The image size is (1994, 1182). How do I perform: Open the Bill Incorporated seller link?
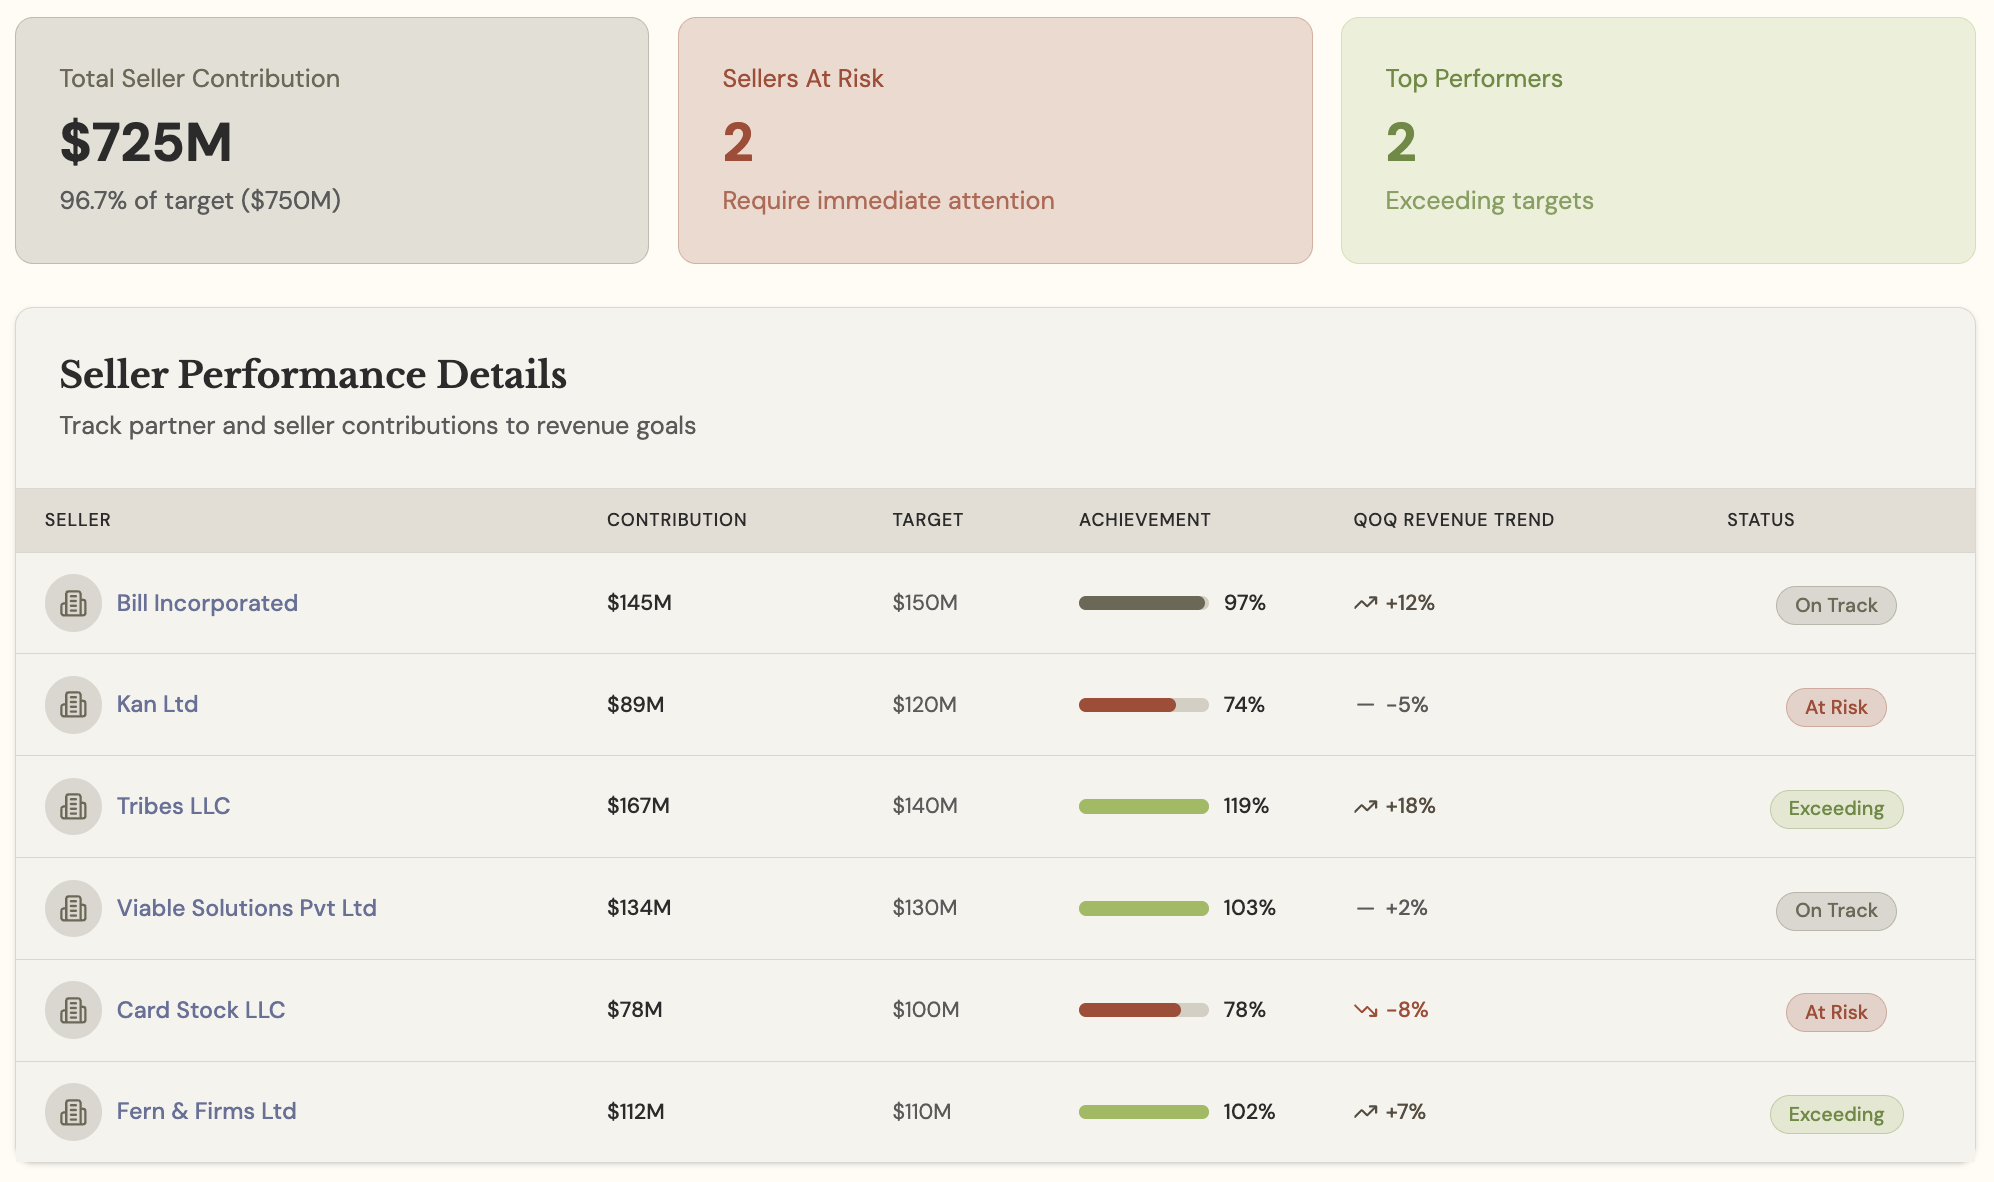[207, 603]
